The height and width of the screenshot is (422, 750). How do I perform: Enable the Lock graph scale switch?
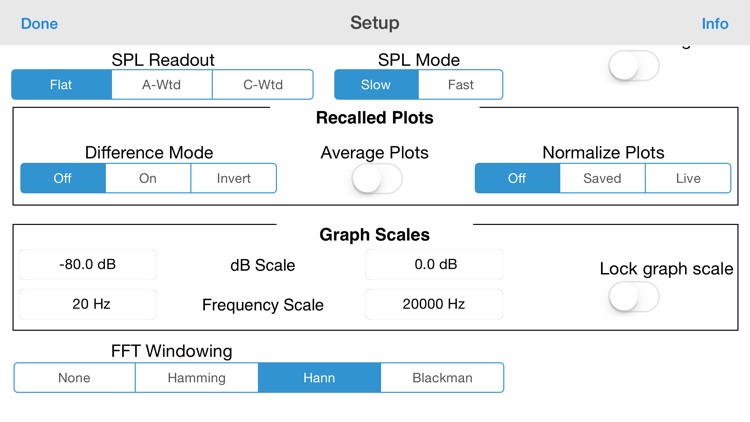(634, 296)
